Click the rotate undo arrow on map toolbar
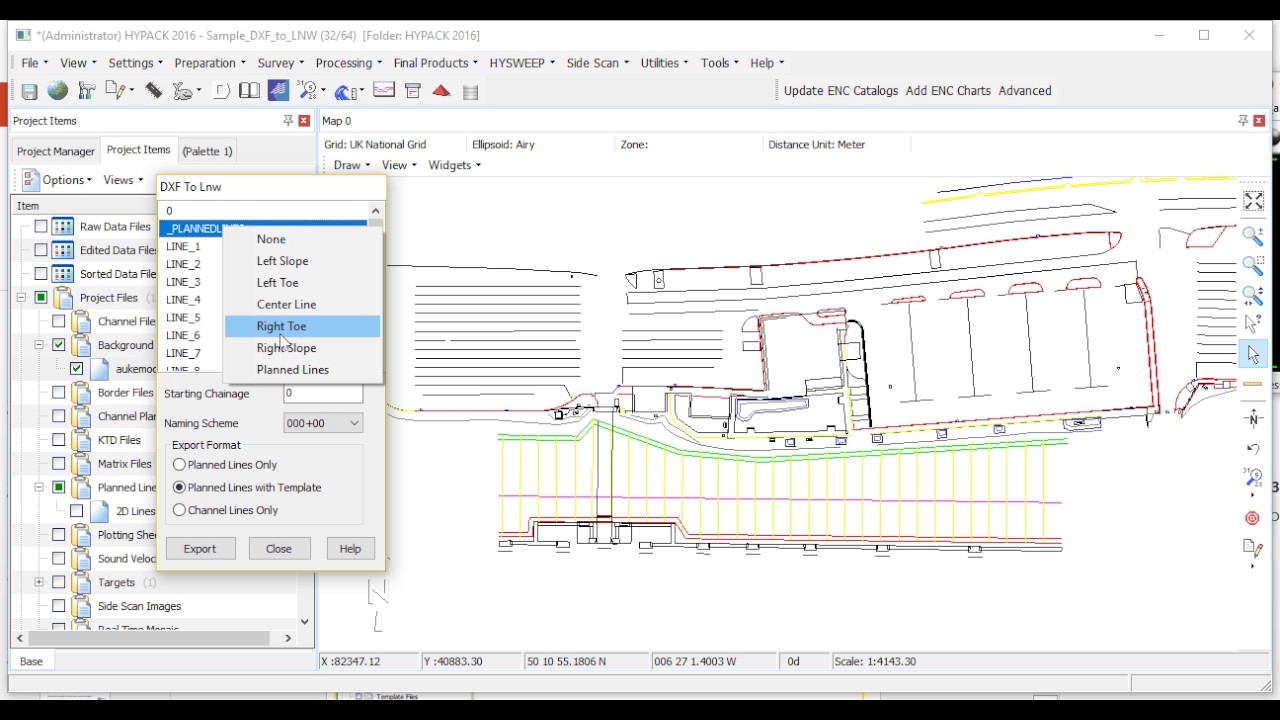This screenshot has width=1280, height=720. (x=1253, y=449)
